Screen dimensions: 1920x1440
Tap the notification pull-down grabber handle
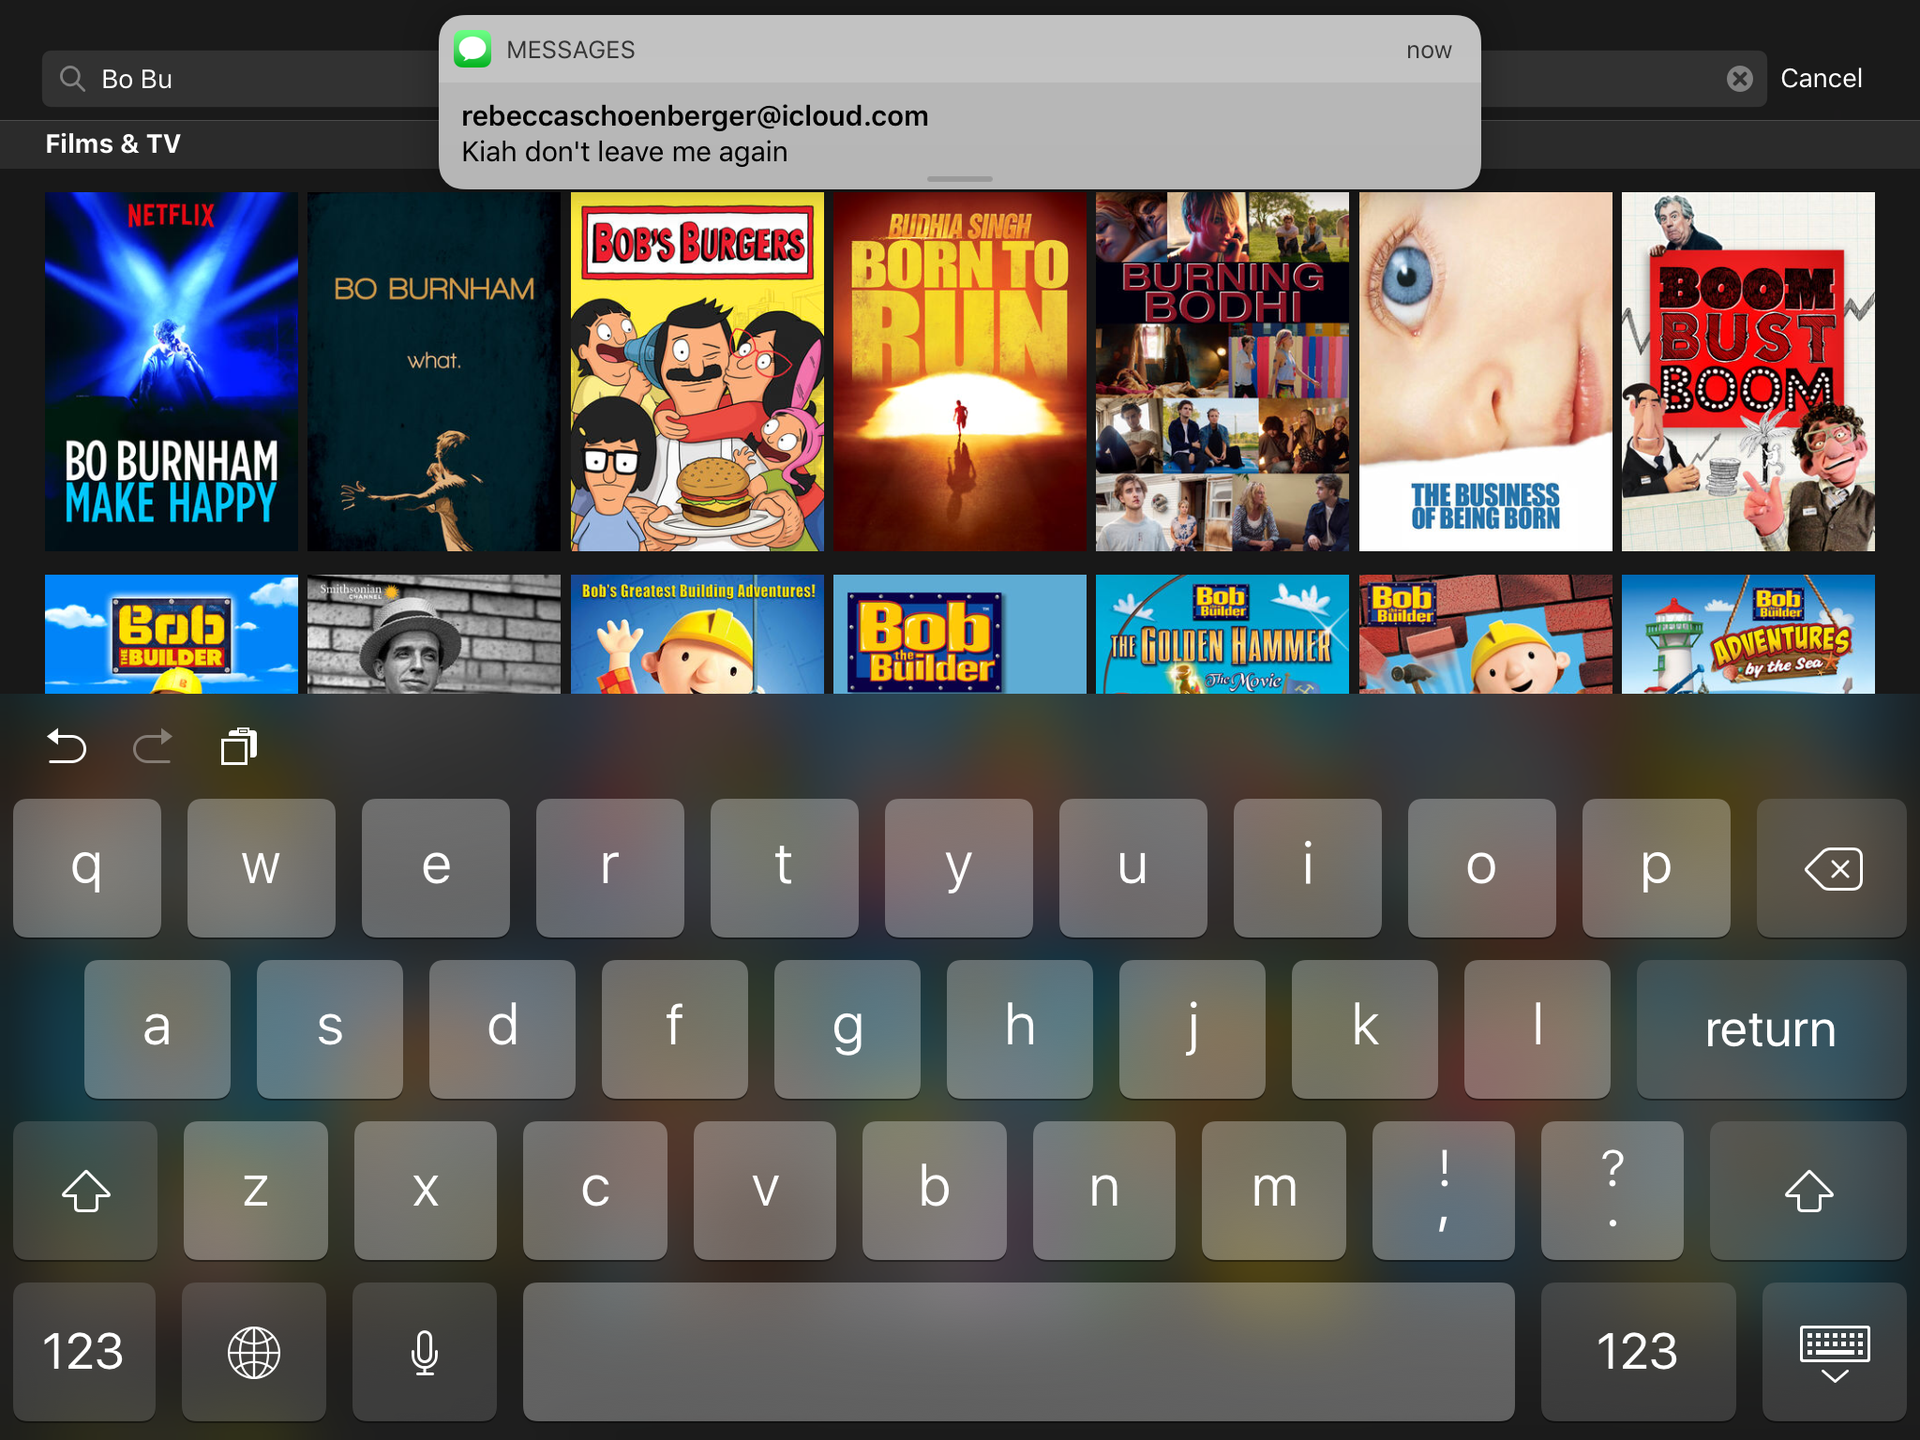pyautogui.click(x=960, y=179)
